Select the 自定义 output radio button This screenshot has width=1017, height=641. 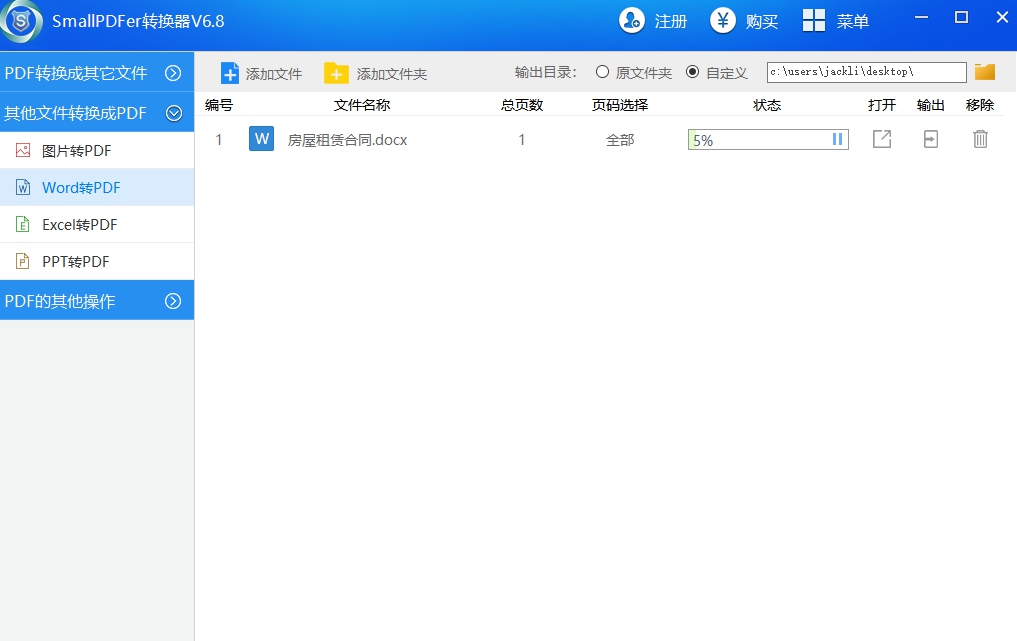(x=691, y=71)
